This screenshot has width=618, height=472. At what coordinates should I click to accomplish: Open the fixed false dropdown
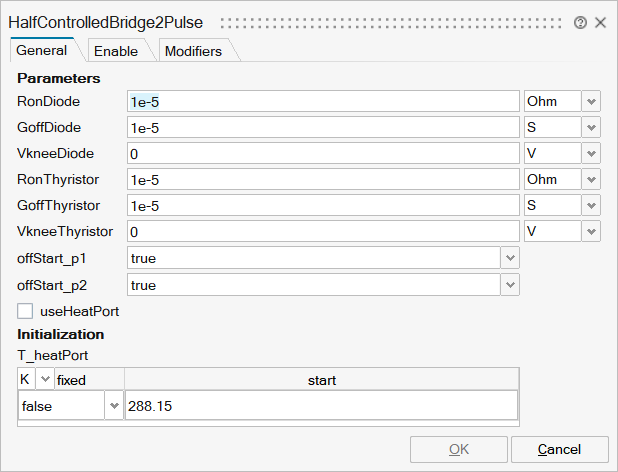tap(113, 406)
